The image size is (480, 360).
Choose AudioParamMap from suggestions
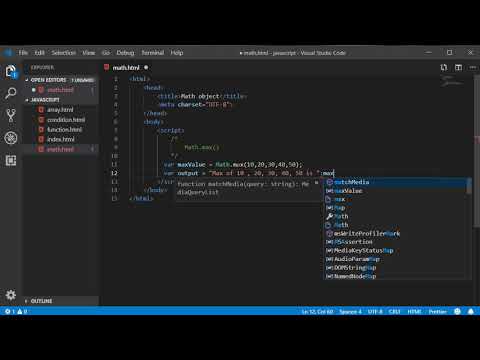pyautogui.click(x=396, y=259)
